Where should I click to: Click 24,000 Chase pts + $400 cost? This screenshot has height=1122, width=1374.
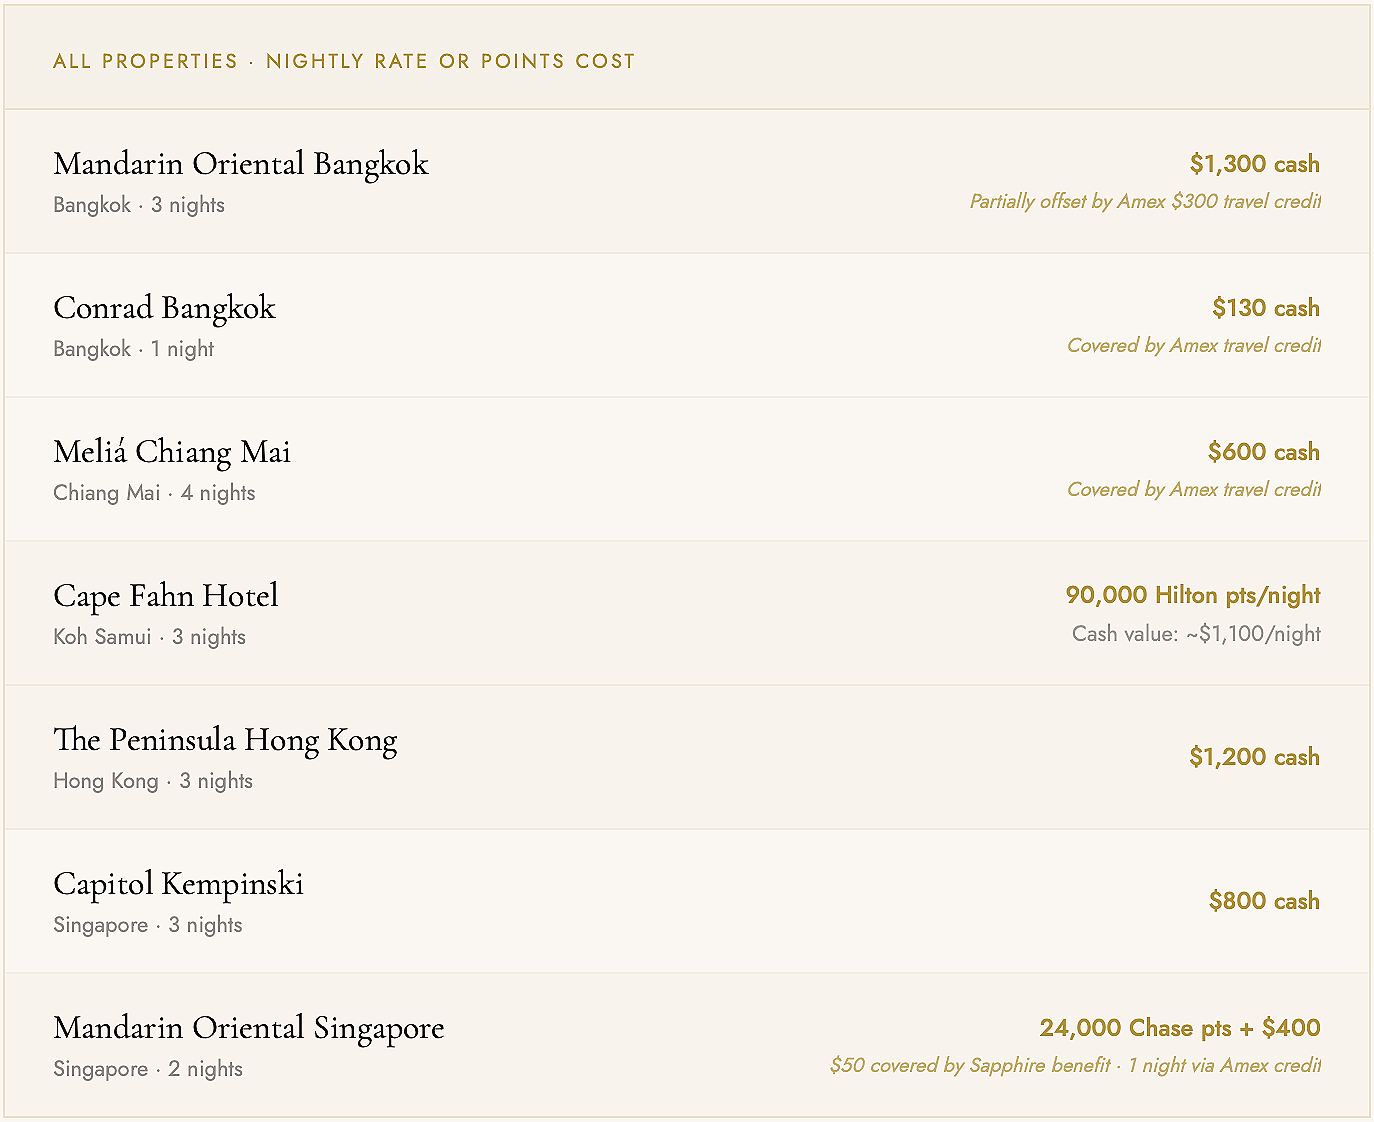1180,1028
